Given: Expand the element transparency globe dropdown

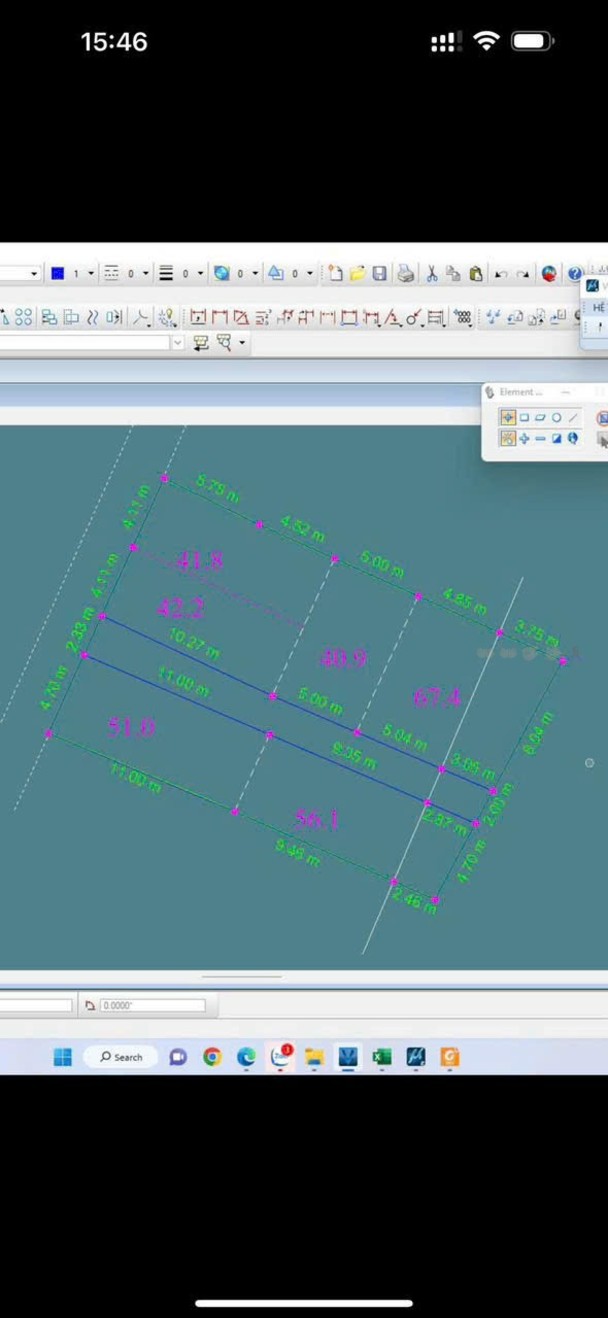Looking at the screenshot, I should 254,273.
